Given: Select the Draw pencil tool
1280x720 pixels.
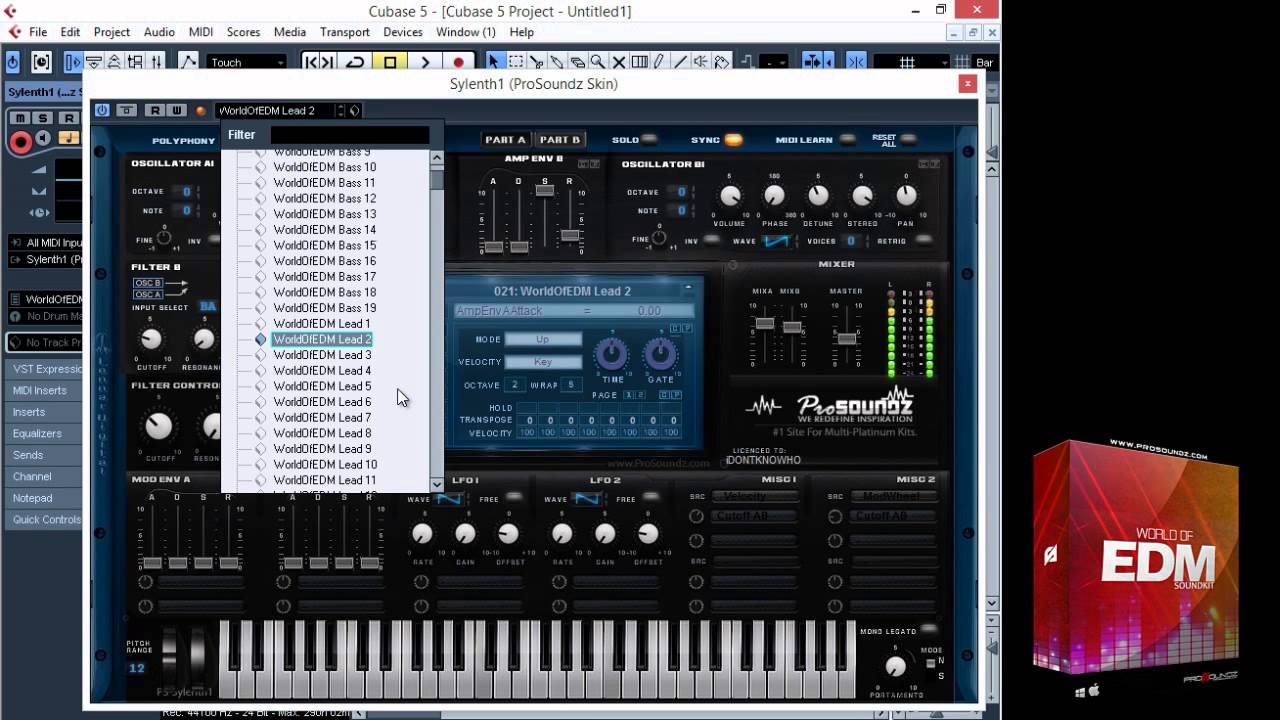Looking at the screenshot, I should [657, 62].
